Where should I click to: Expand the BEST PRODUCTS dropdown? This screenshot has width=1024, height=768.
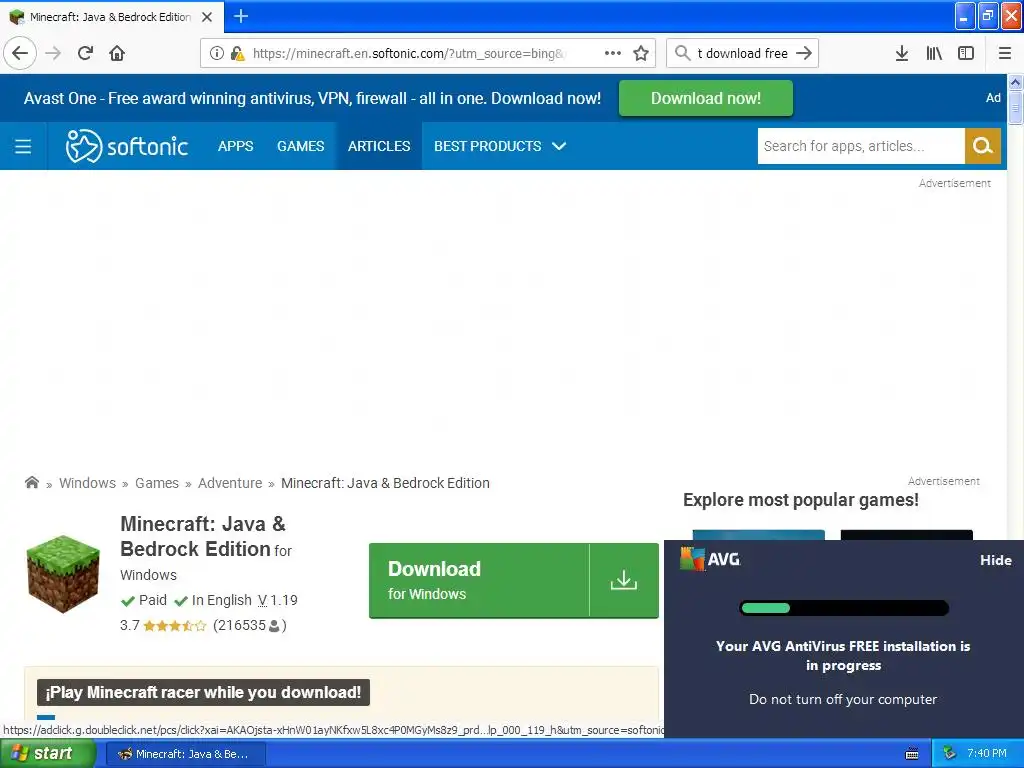click(x=500, y=146)
